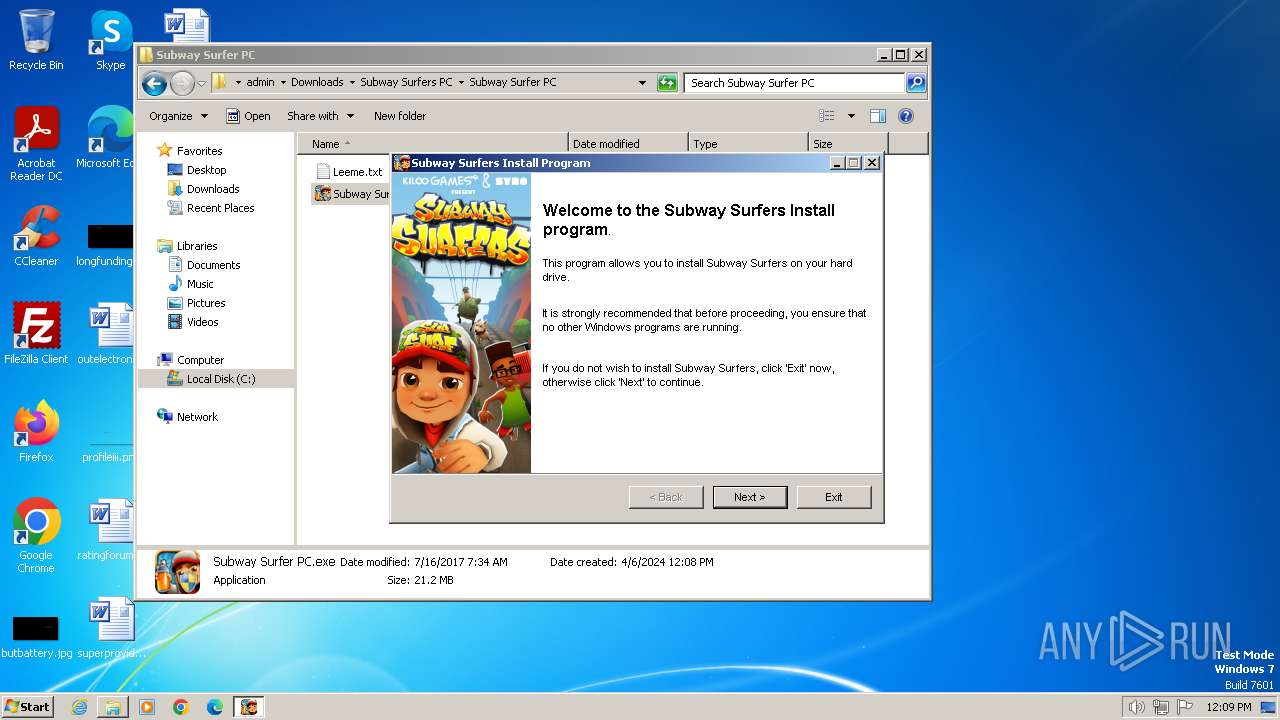The width and height of the screenshot is (1280, 720).
Task: Launch Microsoft Edge from the taskbar
Action: click(215, 707)
